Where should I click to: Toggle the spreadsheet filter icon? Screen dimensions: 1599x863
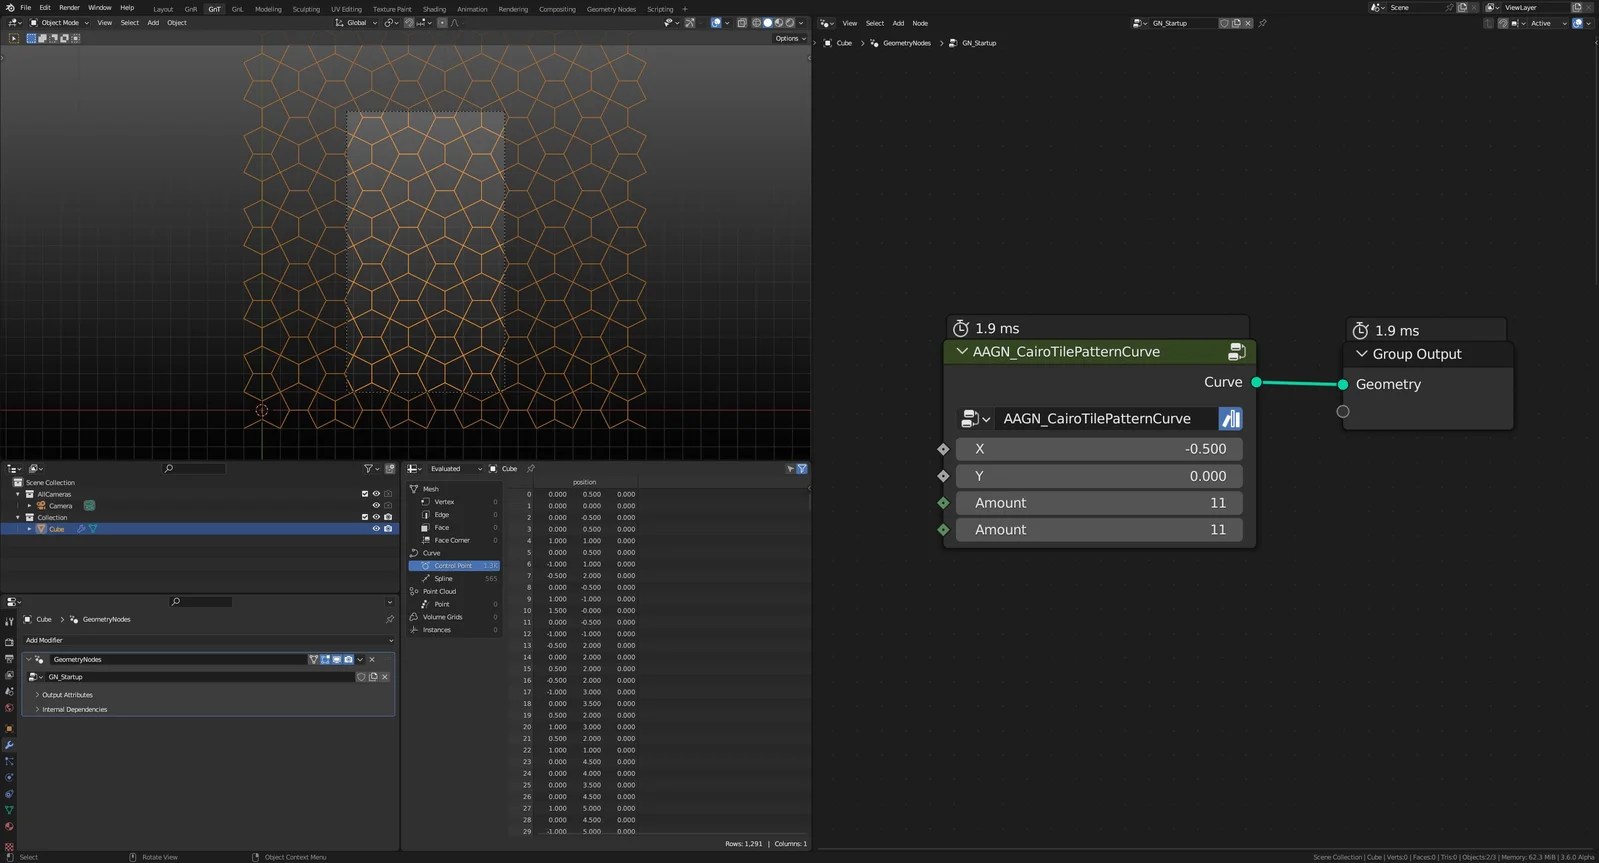tap(801, 469)
